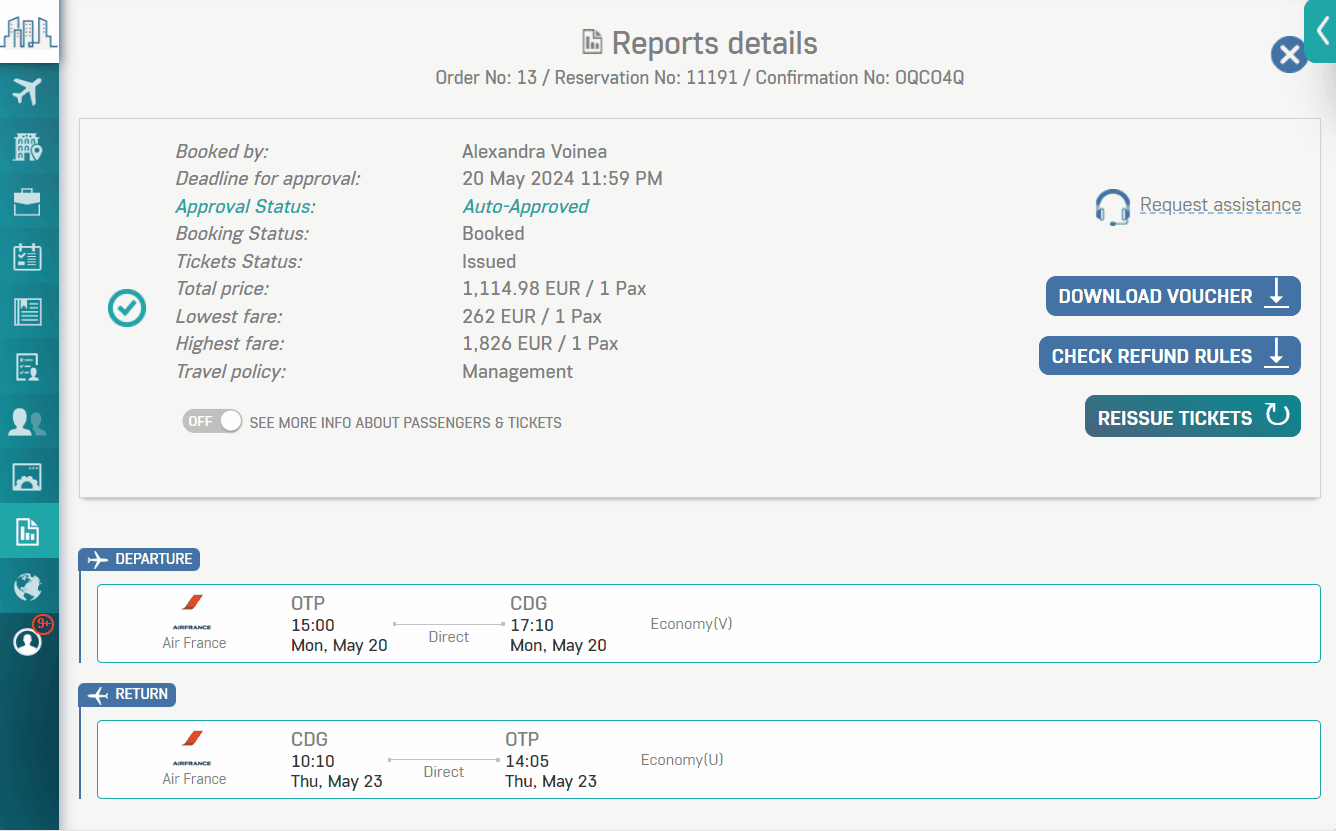Click the Reissue Tickets button
Viewport: 1336px width, 831px height.
pos(1192,417)
